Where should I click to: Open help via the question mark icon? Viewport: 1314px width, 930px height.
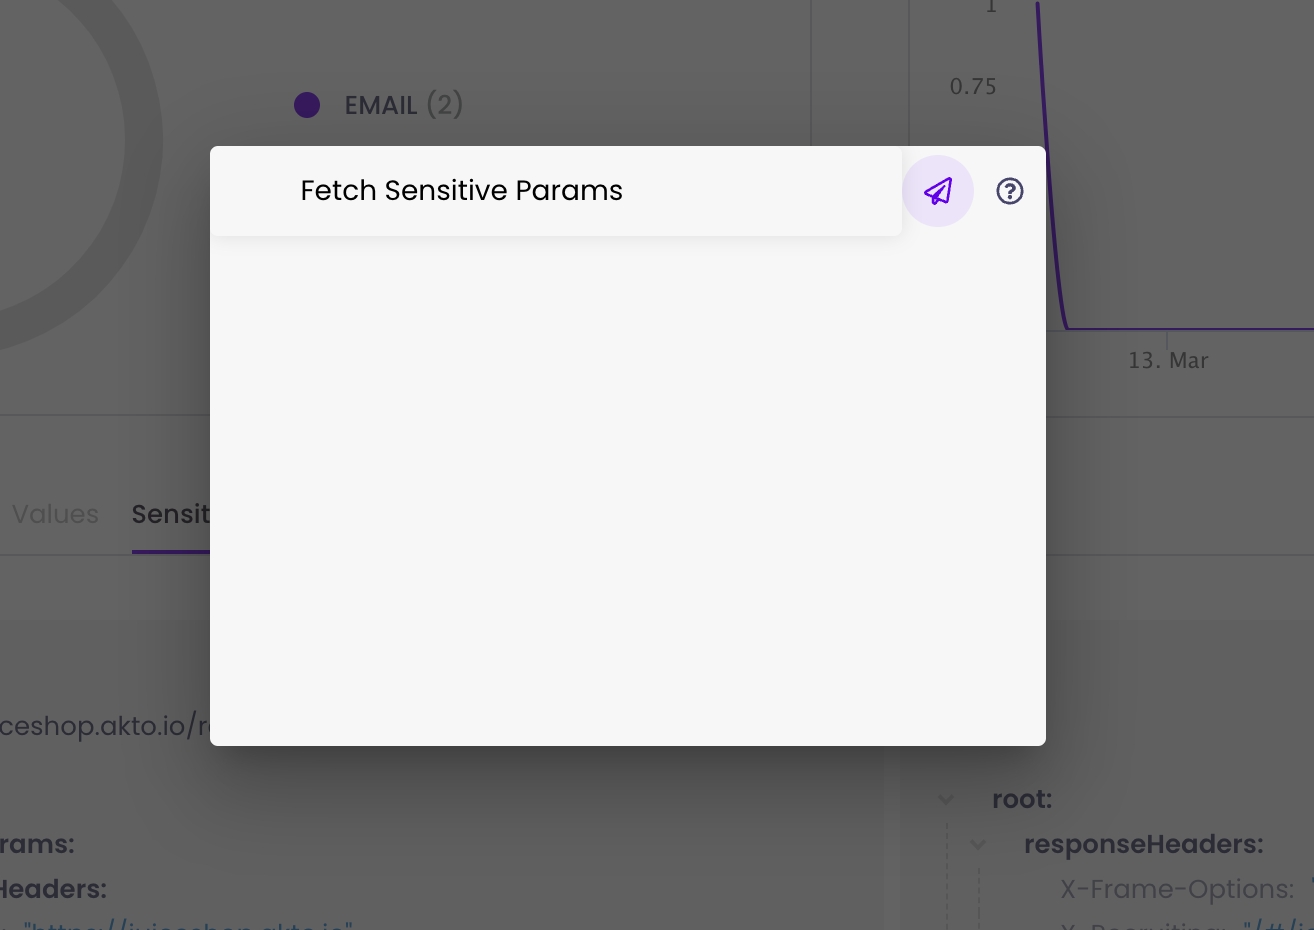(x=1009, y=191)
